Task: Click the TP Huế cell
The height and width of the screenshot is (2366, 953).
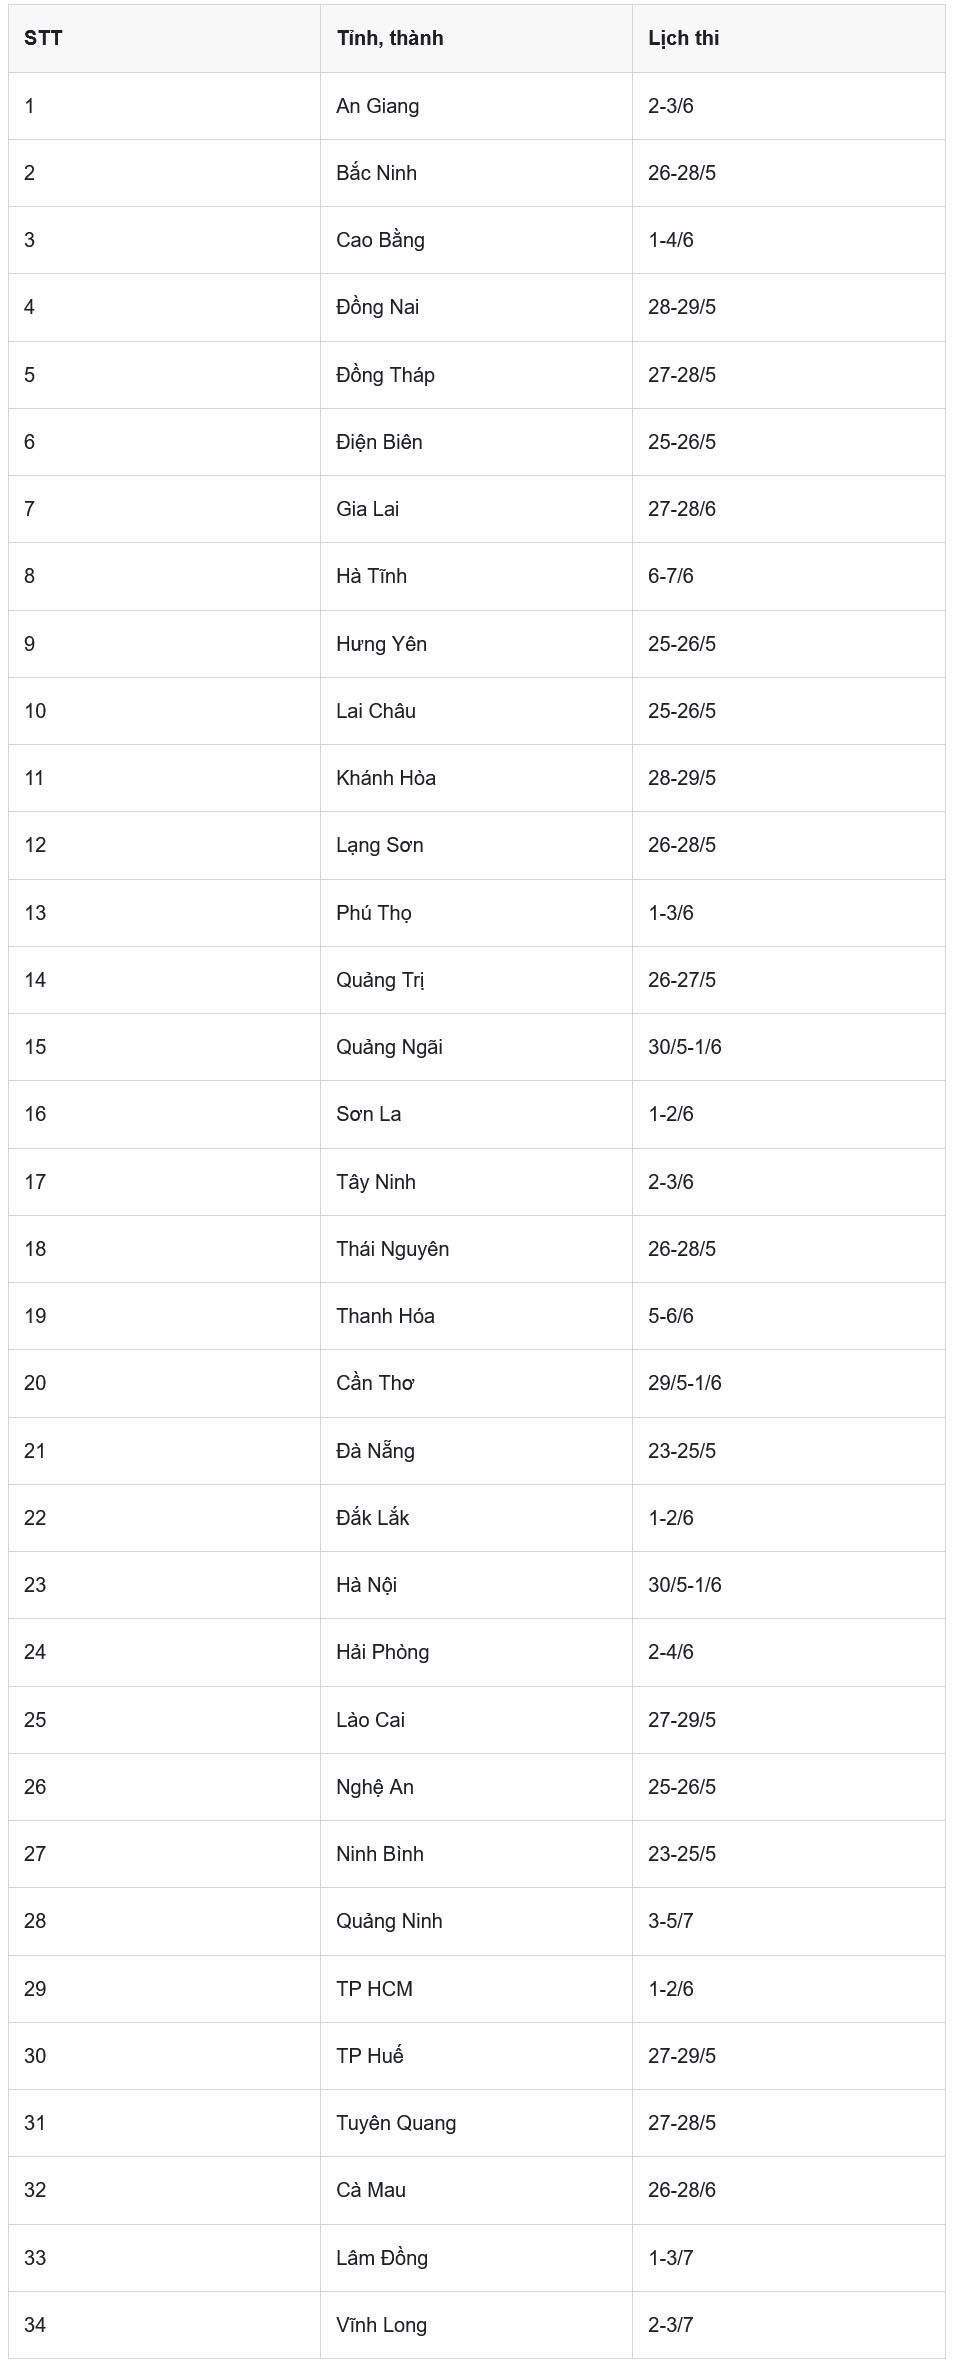Action: point(476,2056)
